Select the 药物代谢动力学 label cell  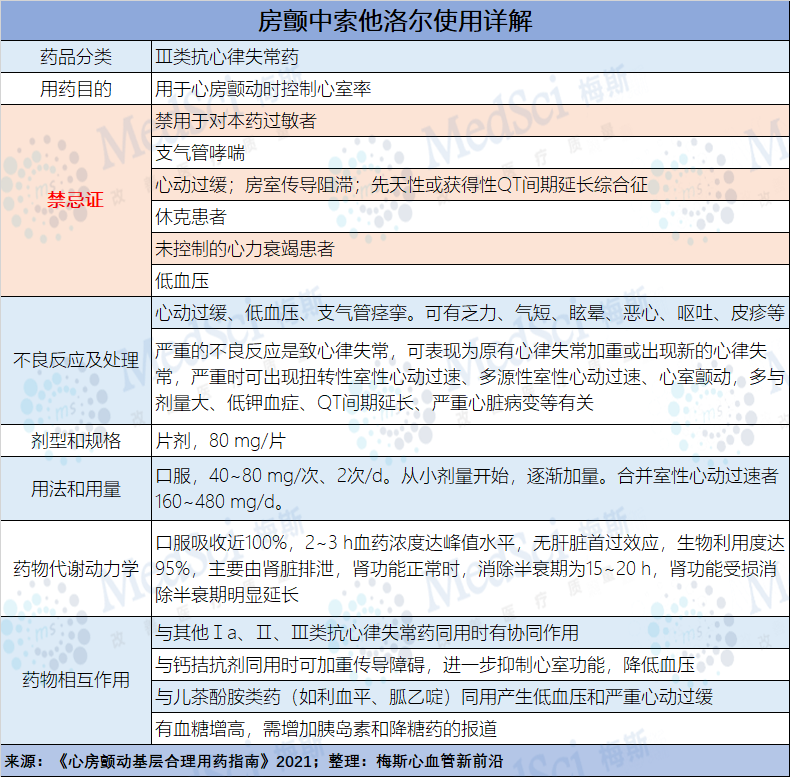pos(76,569)
